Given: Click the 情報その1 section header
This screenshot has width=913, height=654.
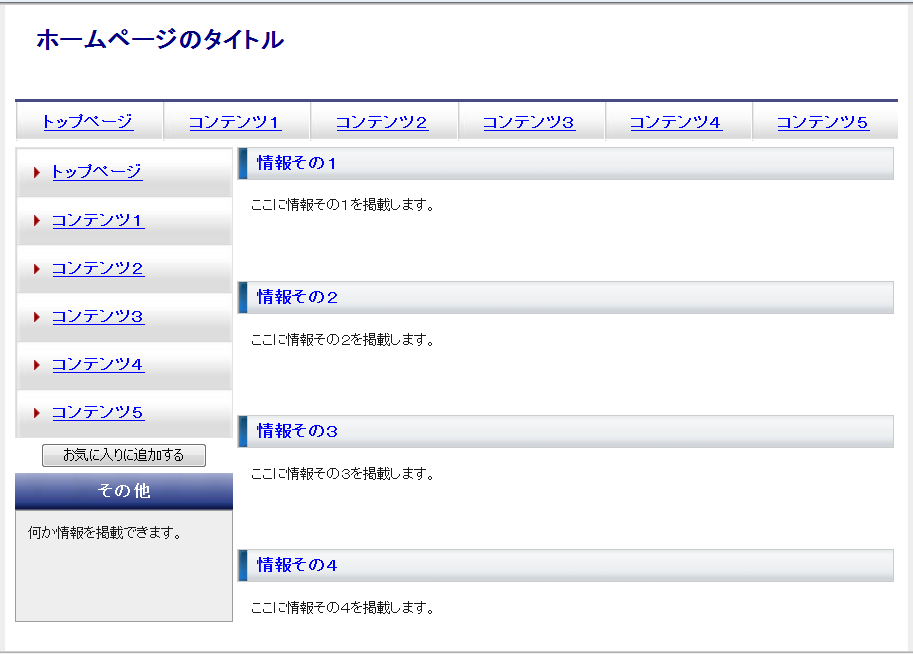Looking at the screenshot, I should 297,163.
